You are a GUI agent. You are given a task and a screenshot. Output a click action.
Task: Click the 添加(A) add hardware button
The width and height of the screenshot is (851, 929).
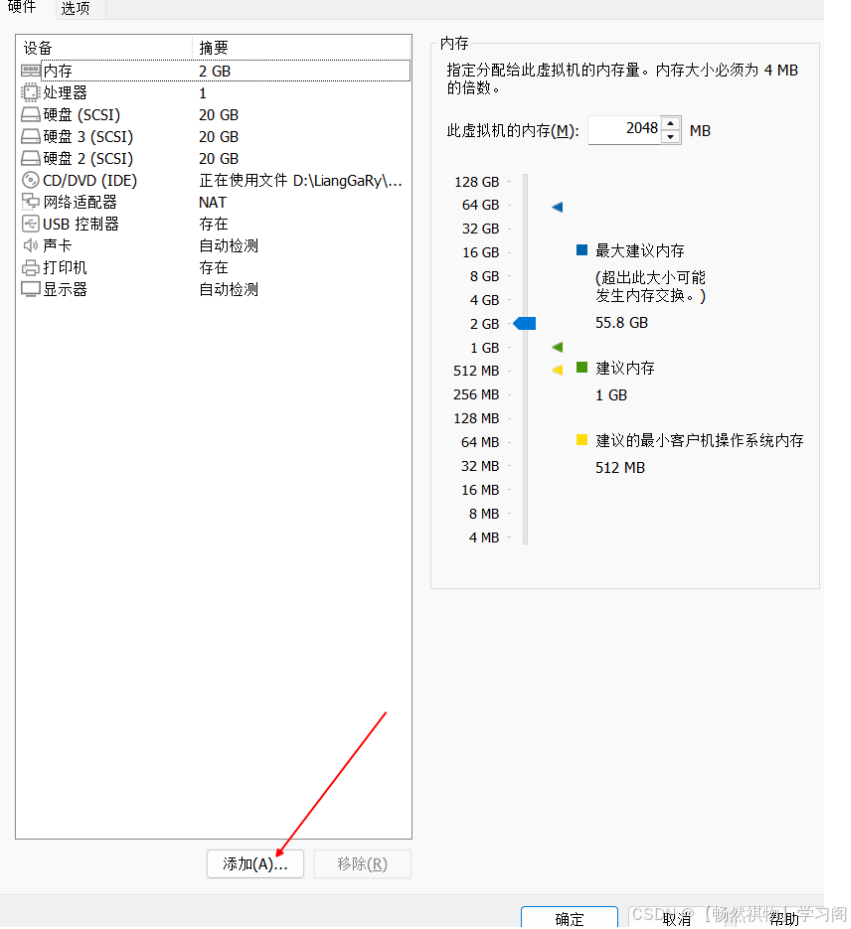[254, 863]
